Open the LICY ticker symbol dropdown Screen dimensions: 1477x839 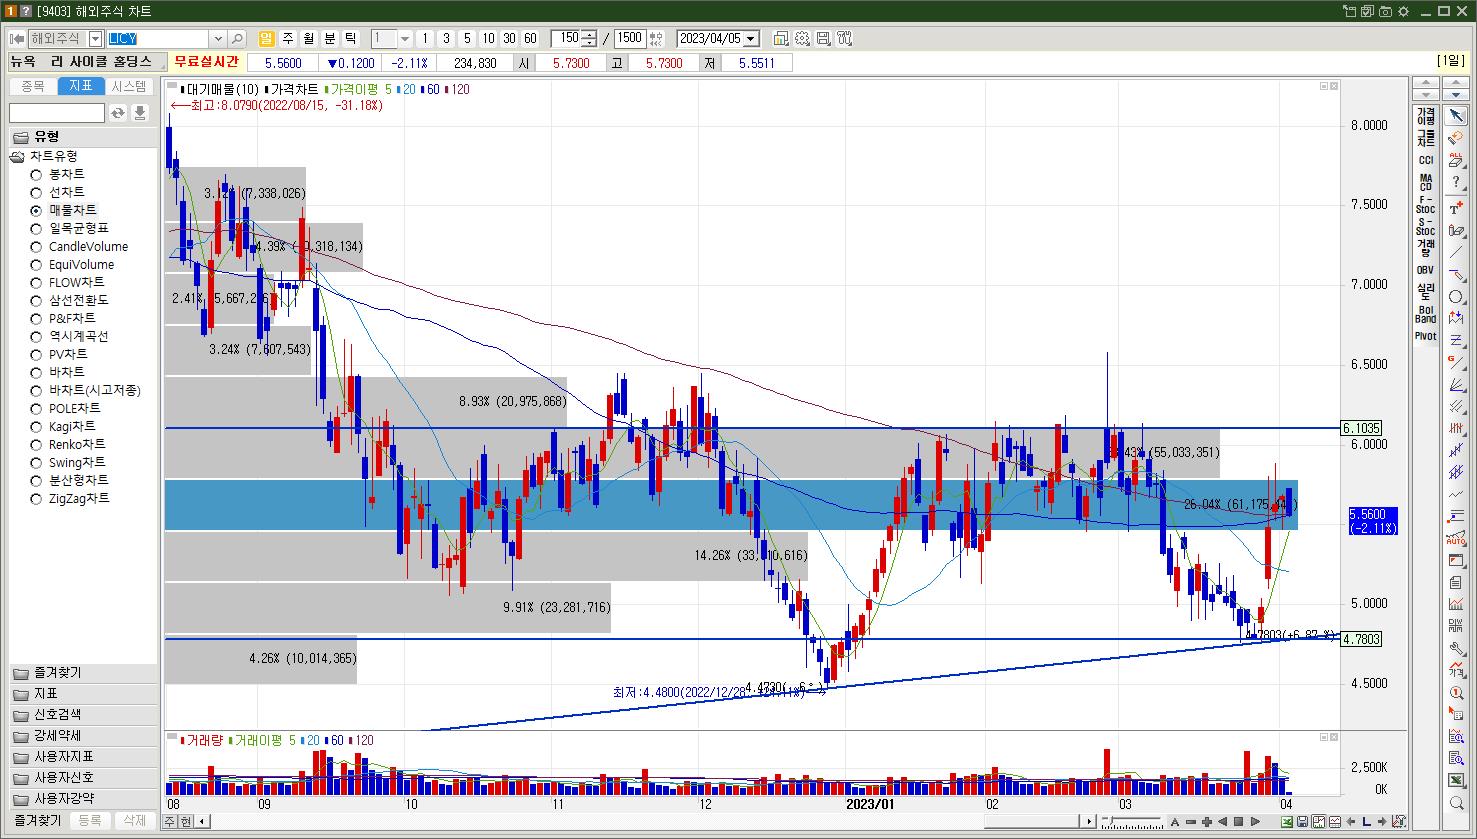point(217,38)
